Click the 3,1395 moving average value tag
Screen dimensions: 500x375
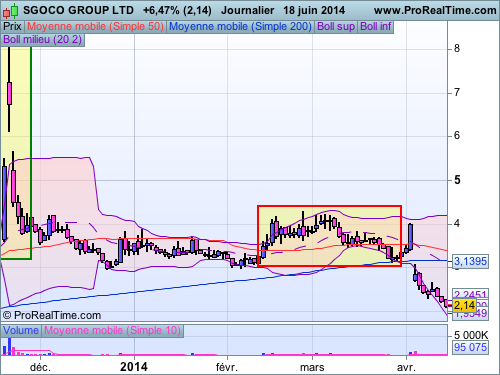pyautogui.click(x=470, y=261)
